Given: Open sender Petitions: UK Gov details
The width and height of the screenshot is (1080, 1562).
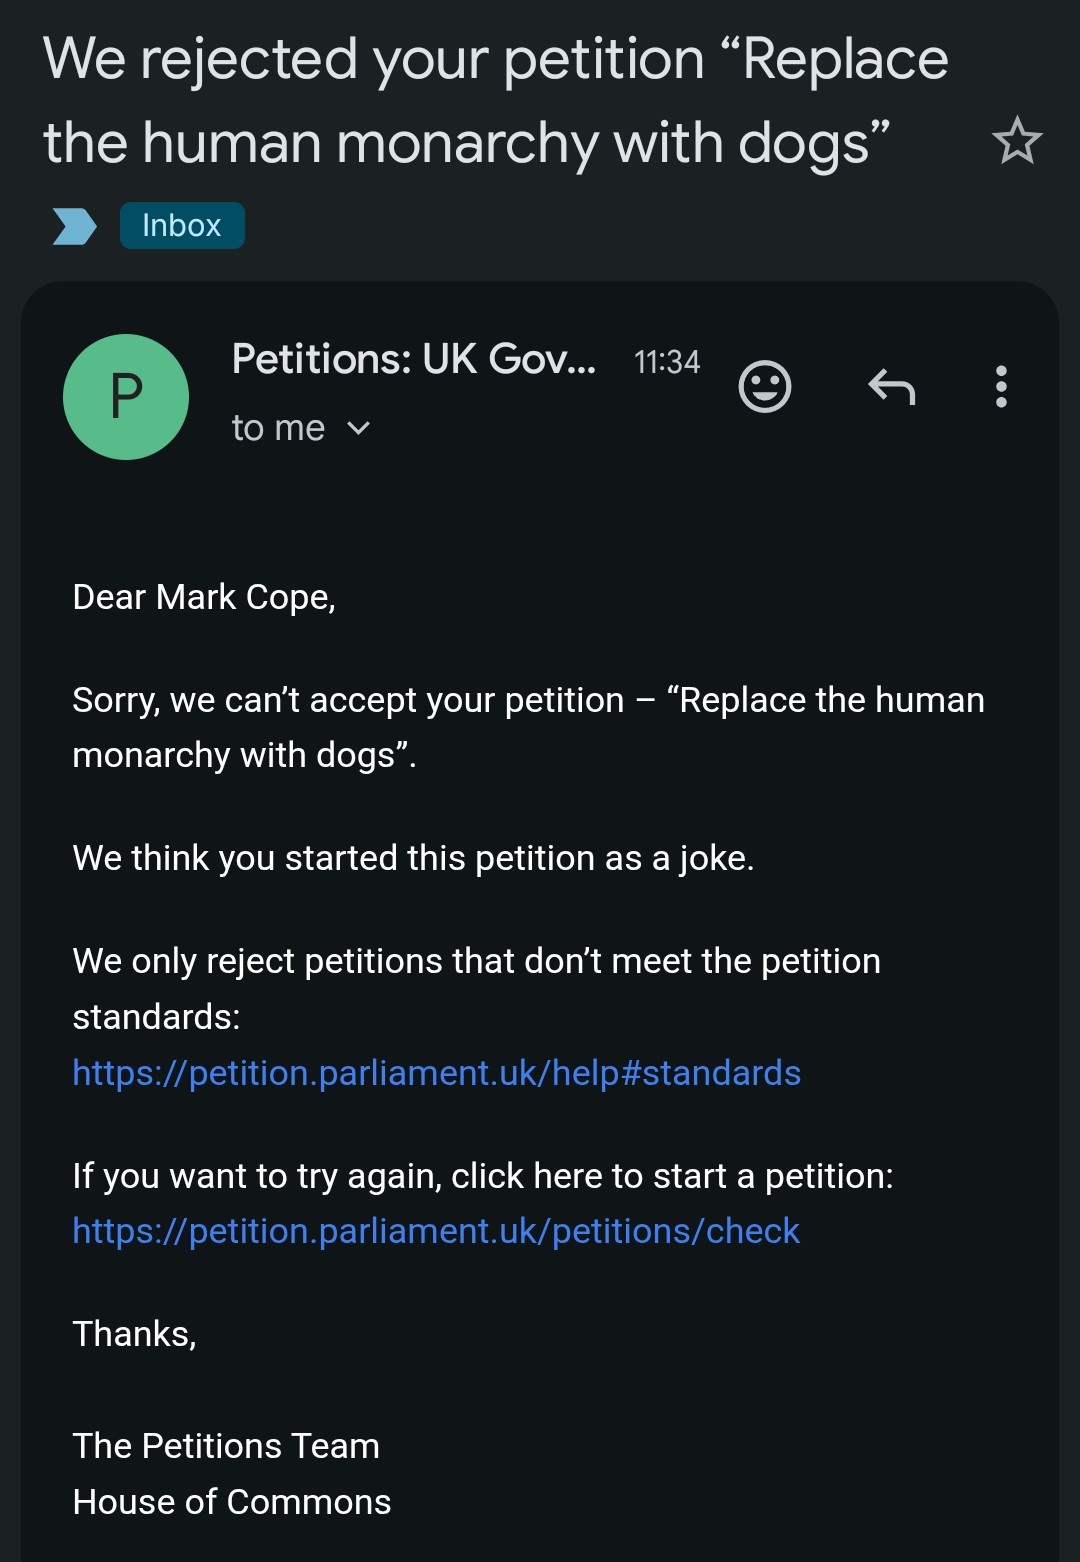Looking at the screenshot, I should point(413,360).
